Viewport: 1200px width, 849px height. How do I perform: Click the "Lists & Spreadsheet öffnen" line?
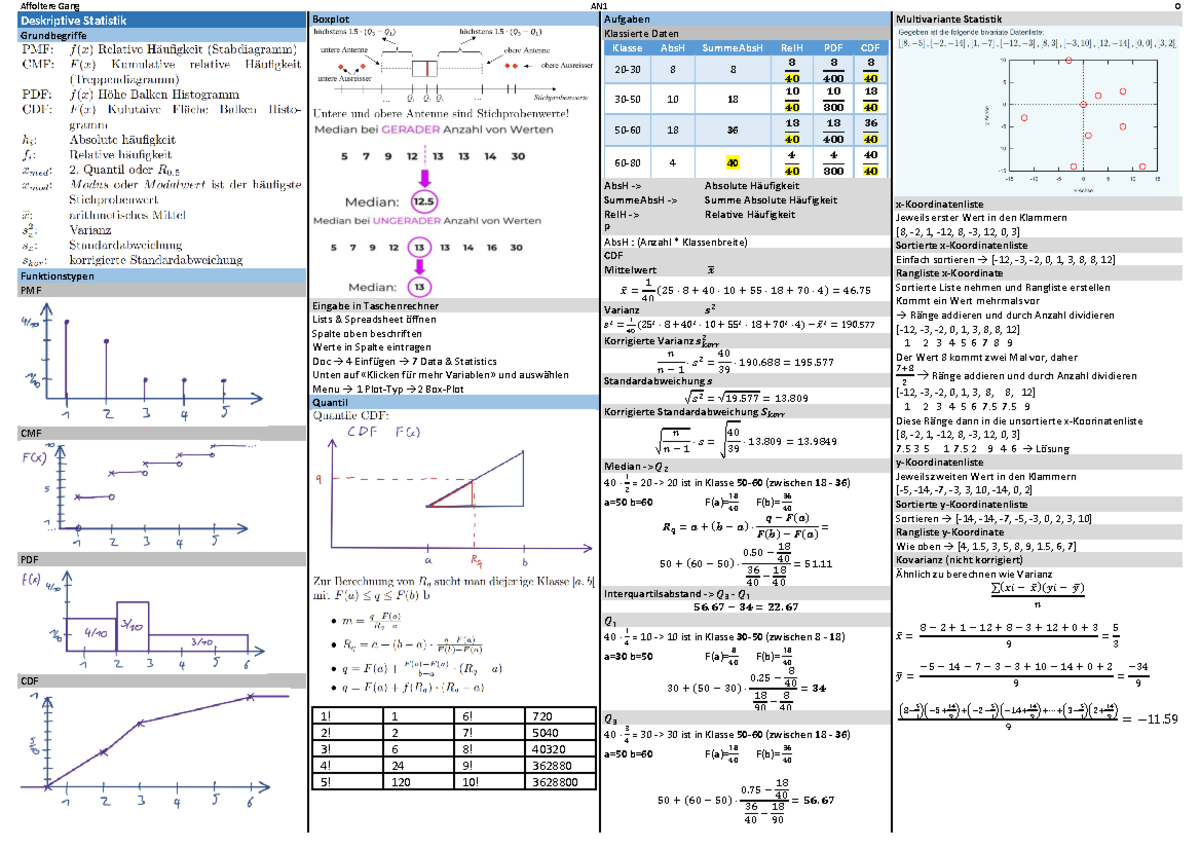[x=372, y=319]
